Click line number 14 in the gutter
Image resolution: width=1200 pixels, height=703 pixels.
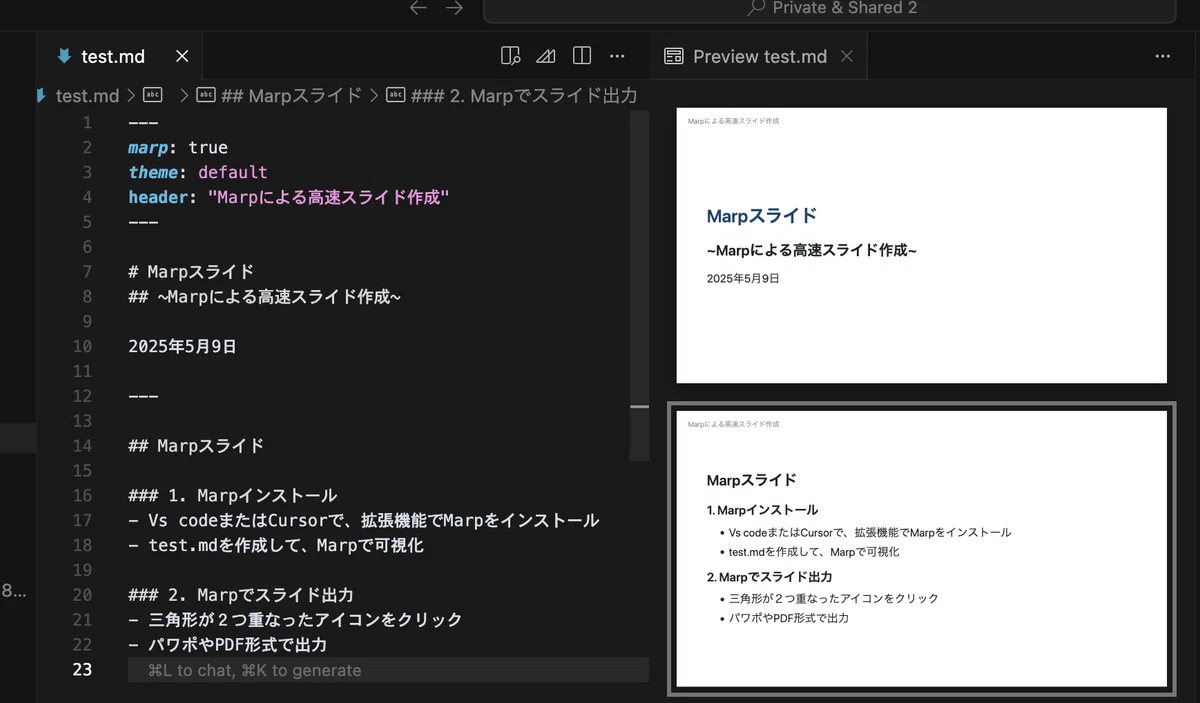click(x=82, y=446)
